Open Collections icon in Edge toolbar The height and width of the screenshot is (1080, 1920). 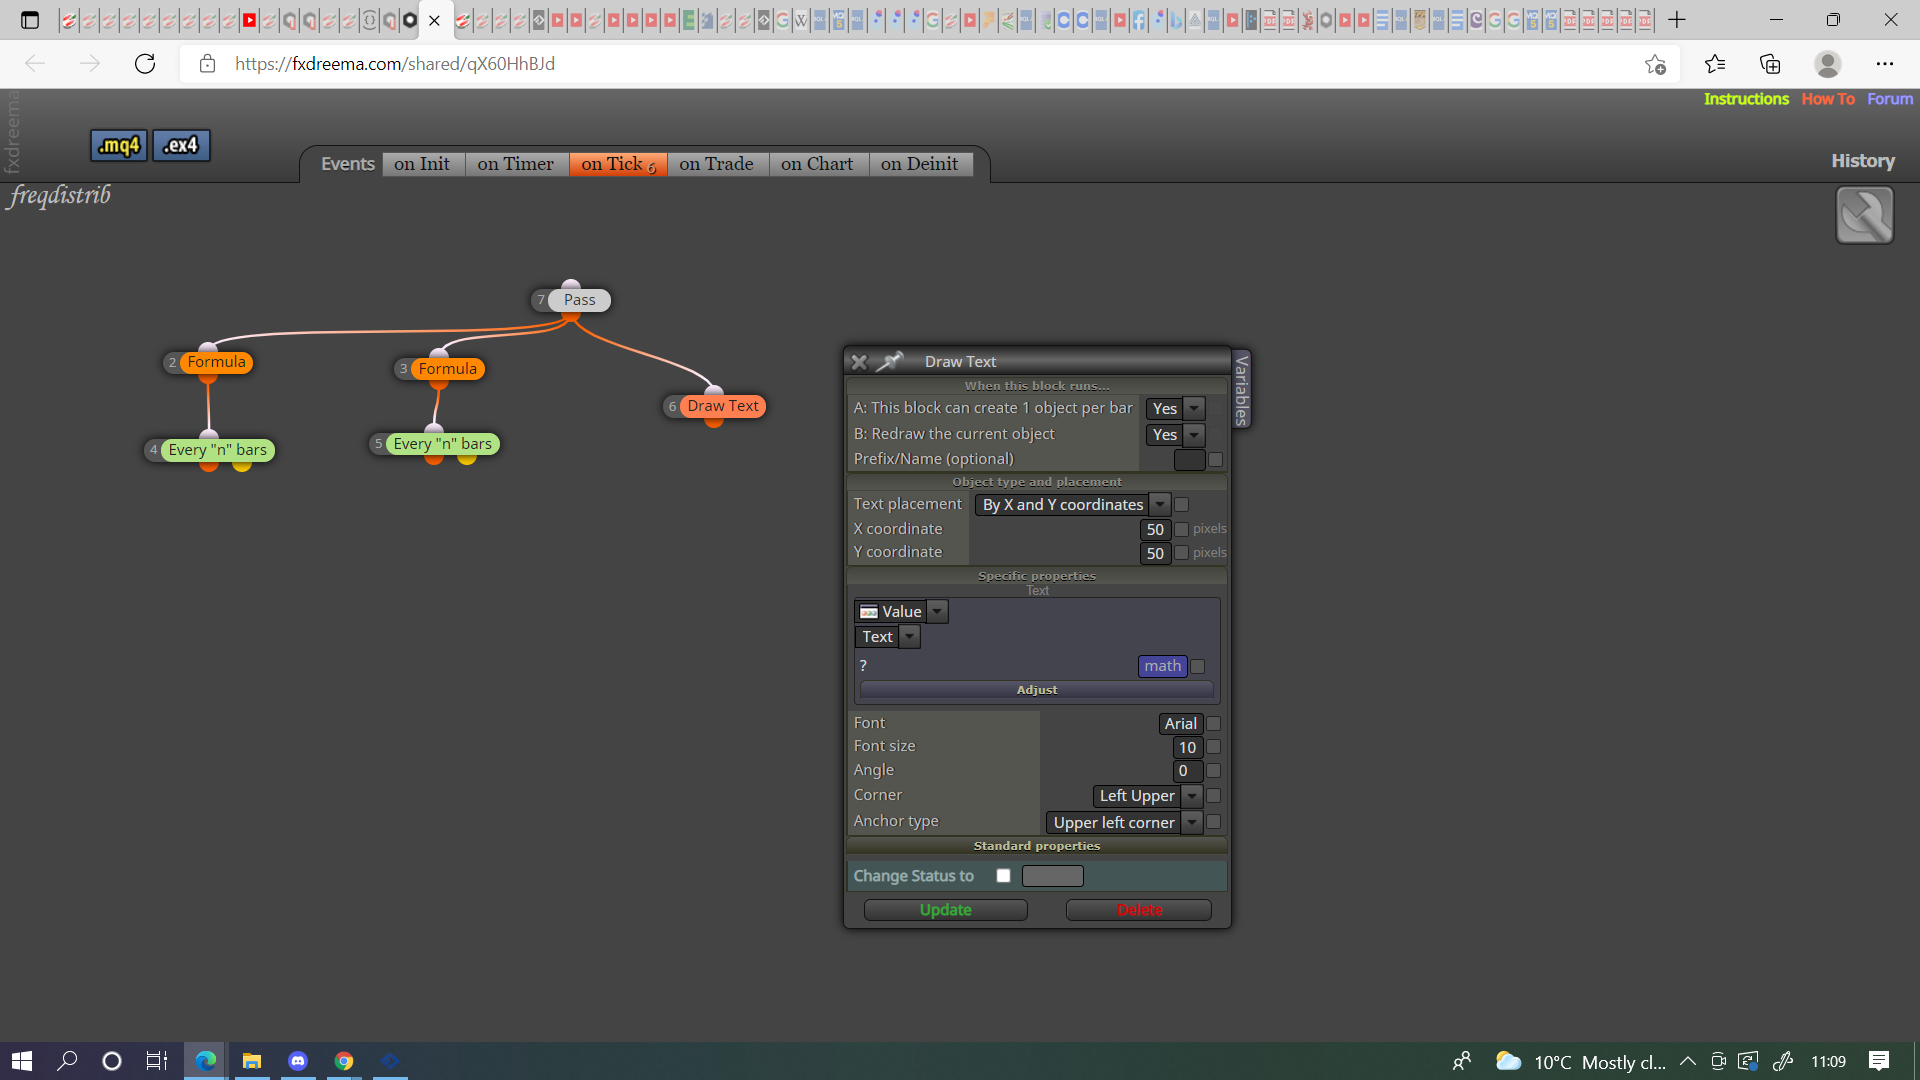click(1770, 64)
